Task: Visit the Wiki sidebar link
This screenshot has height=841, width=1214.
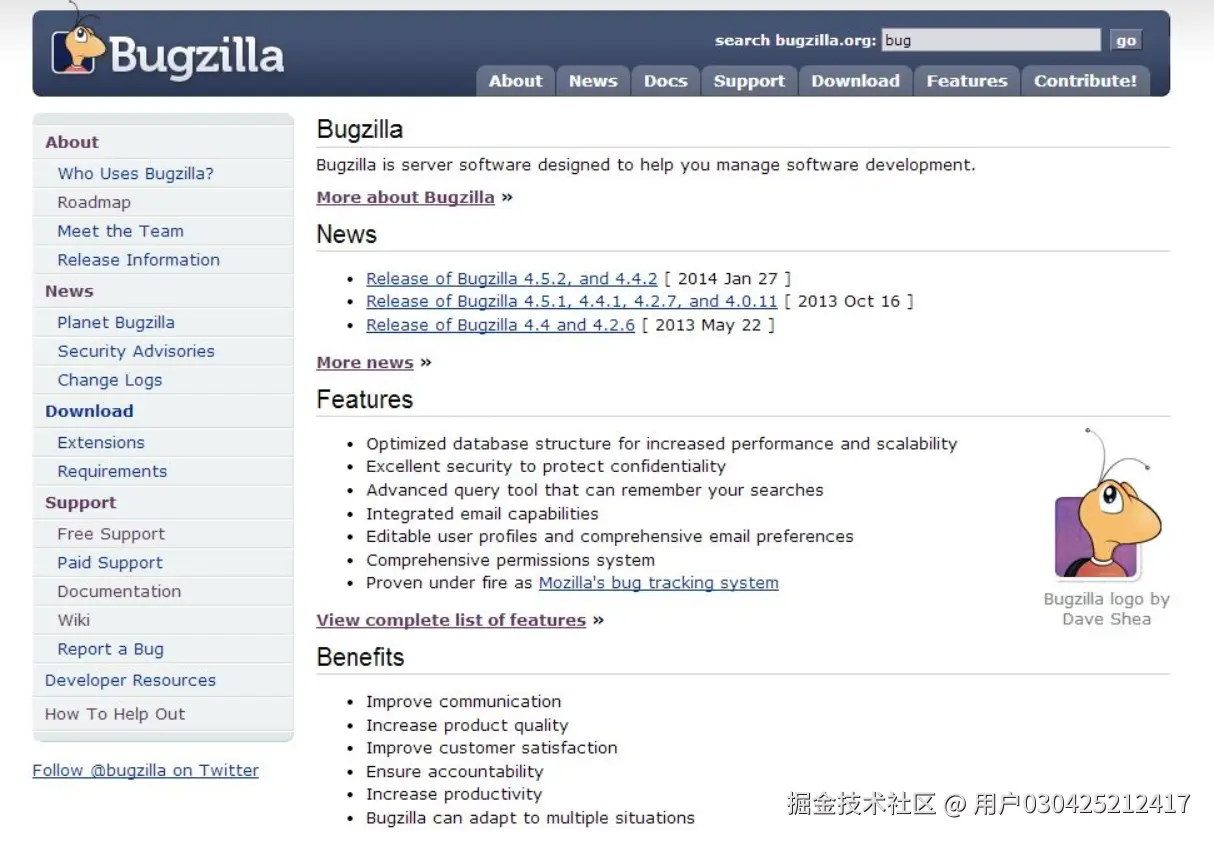Action: coord(74,620)
